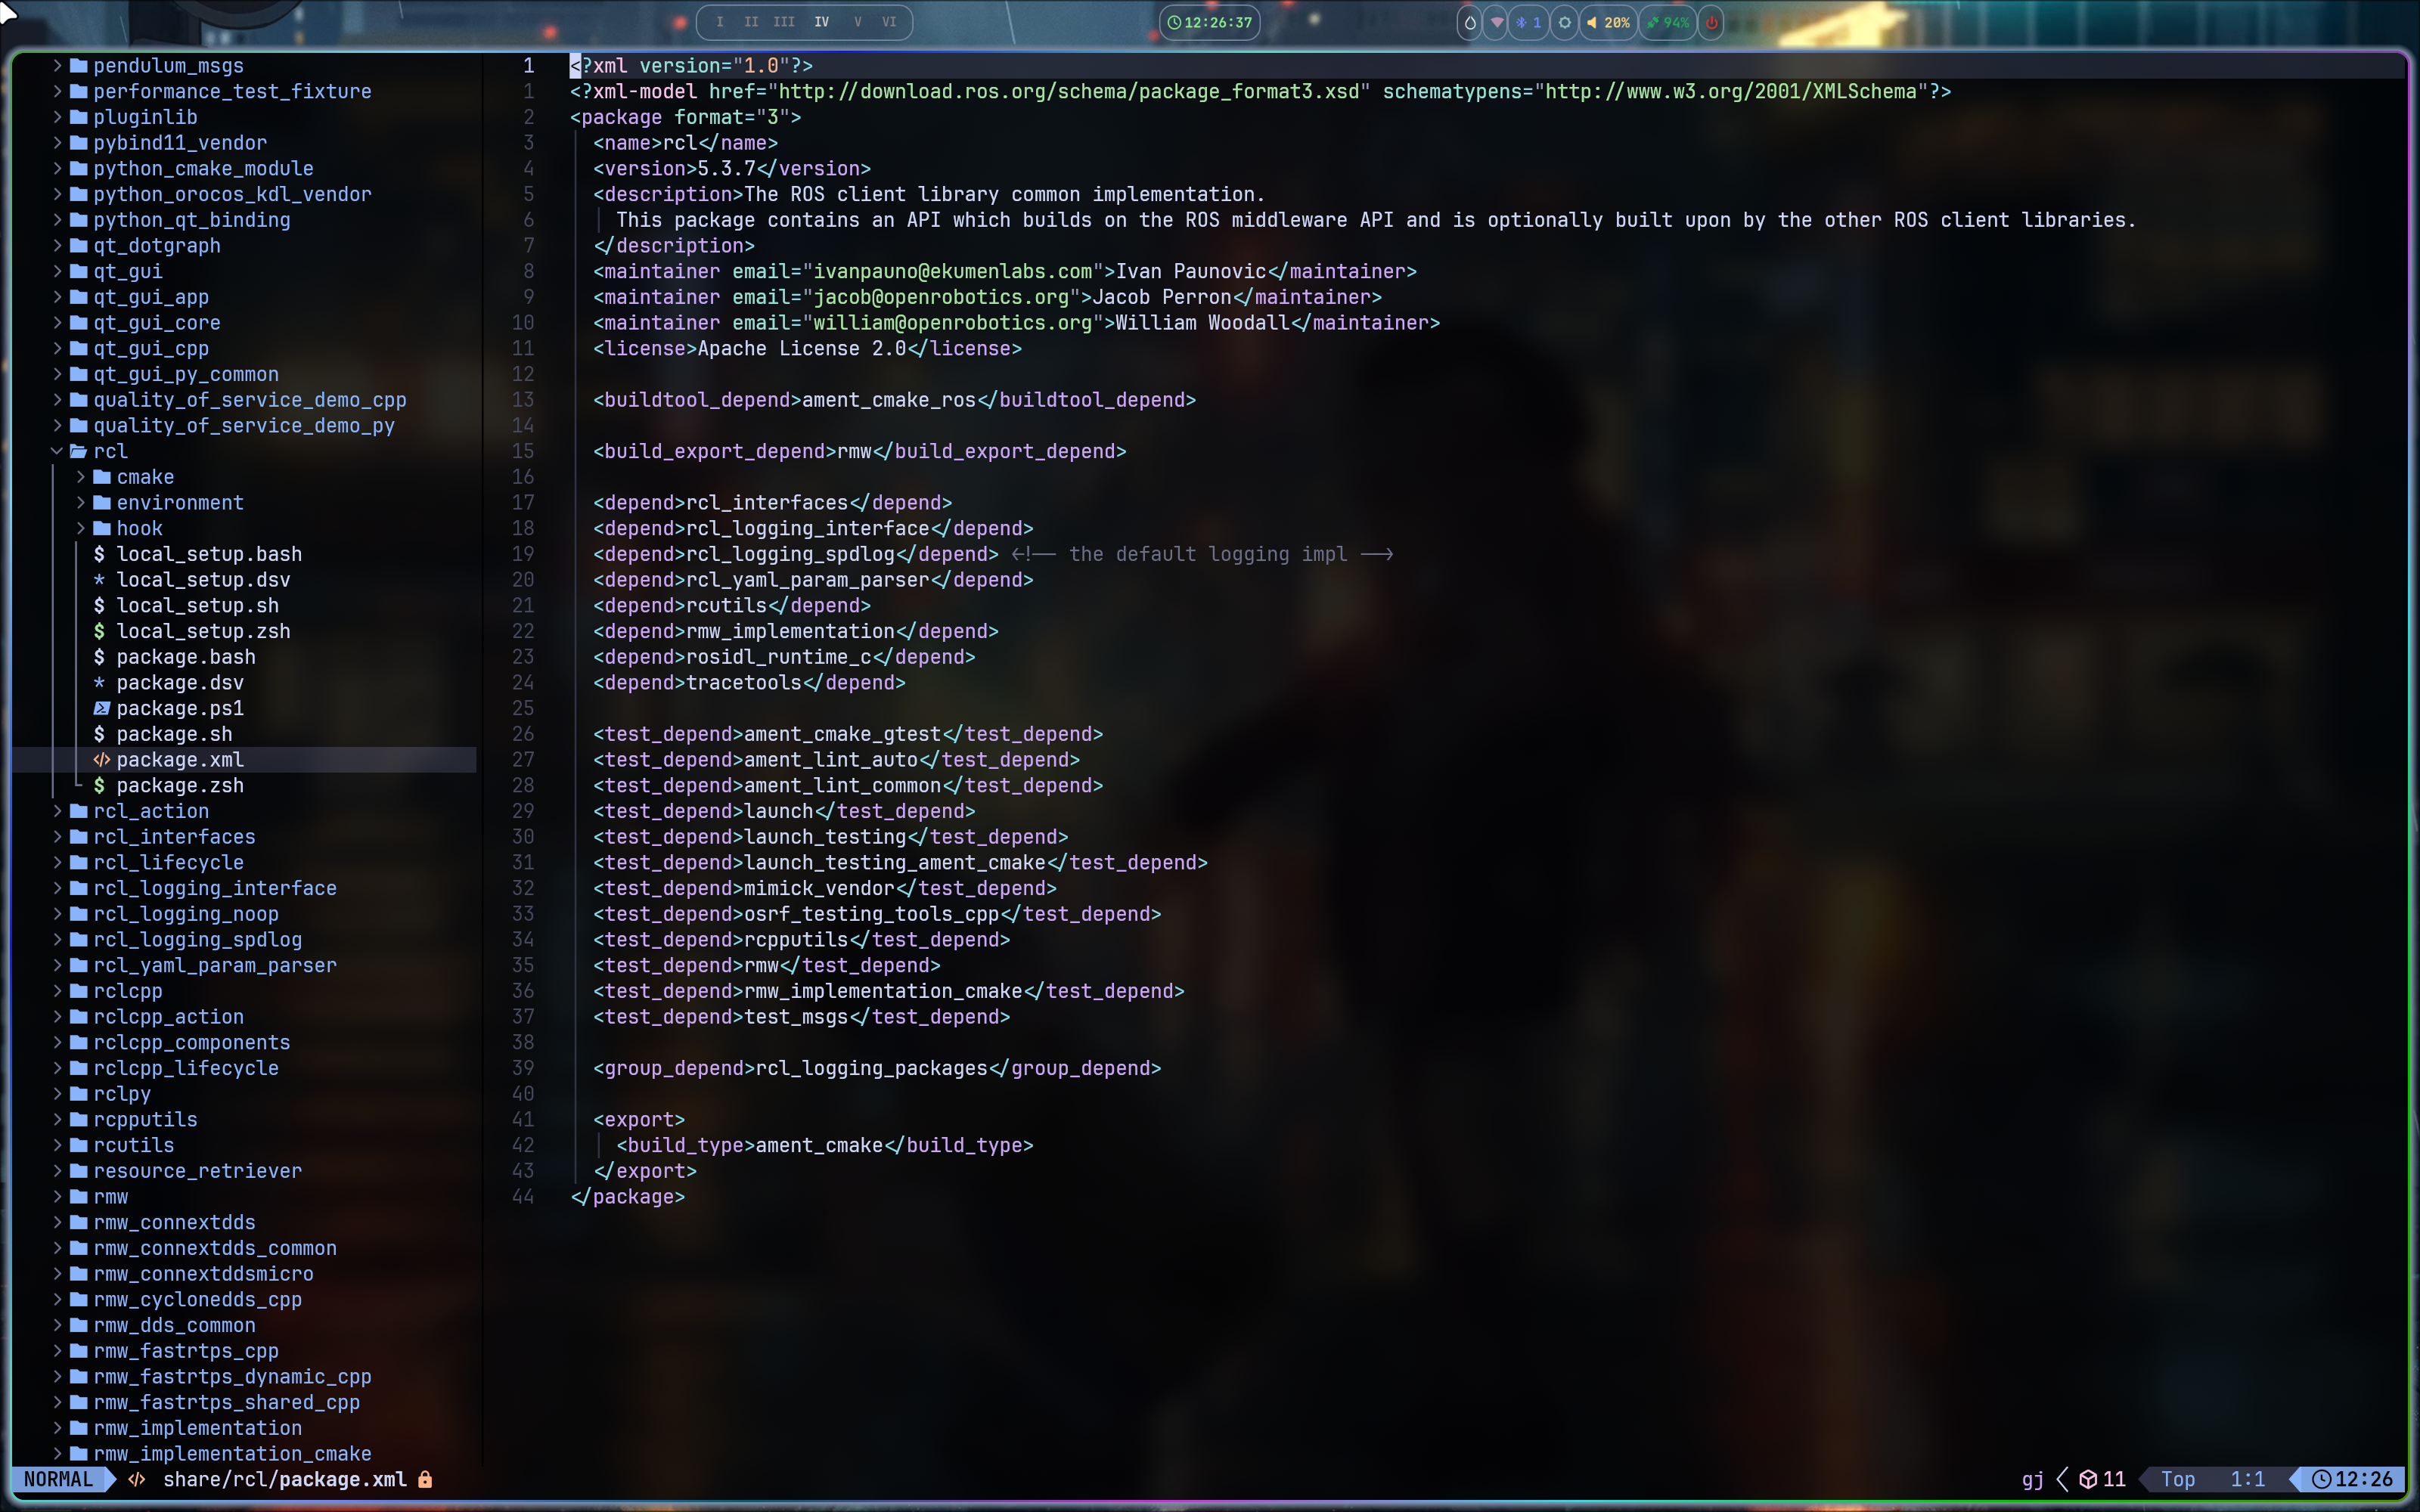The height and width of the screenshot is (1512, 2420).
Task: Open the gear settings icon in bar
Action: (1565, 22)
